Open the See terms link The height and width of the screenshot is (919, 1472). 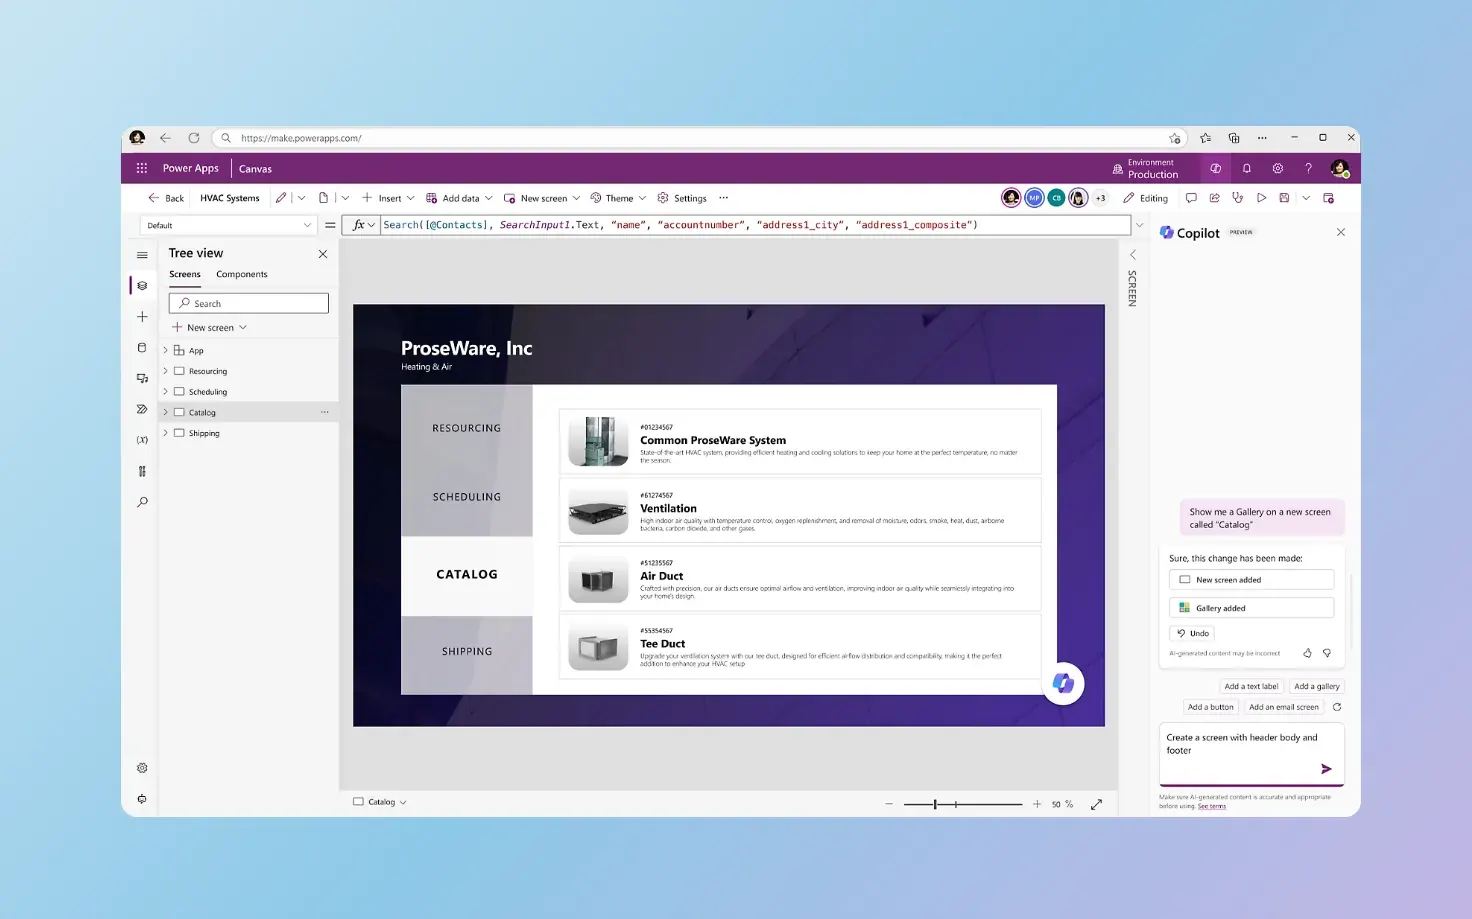pyautogui.click(x=1212, y=806)
